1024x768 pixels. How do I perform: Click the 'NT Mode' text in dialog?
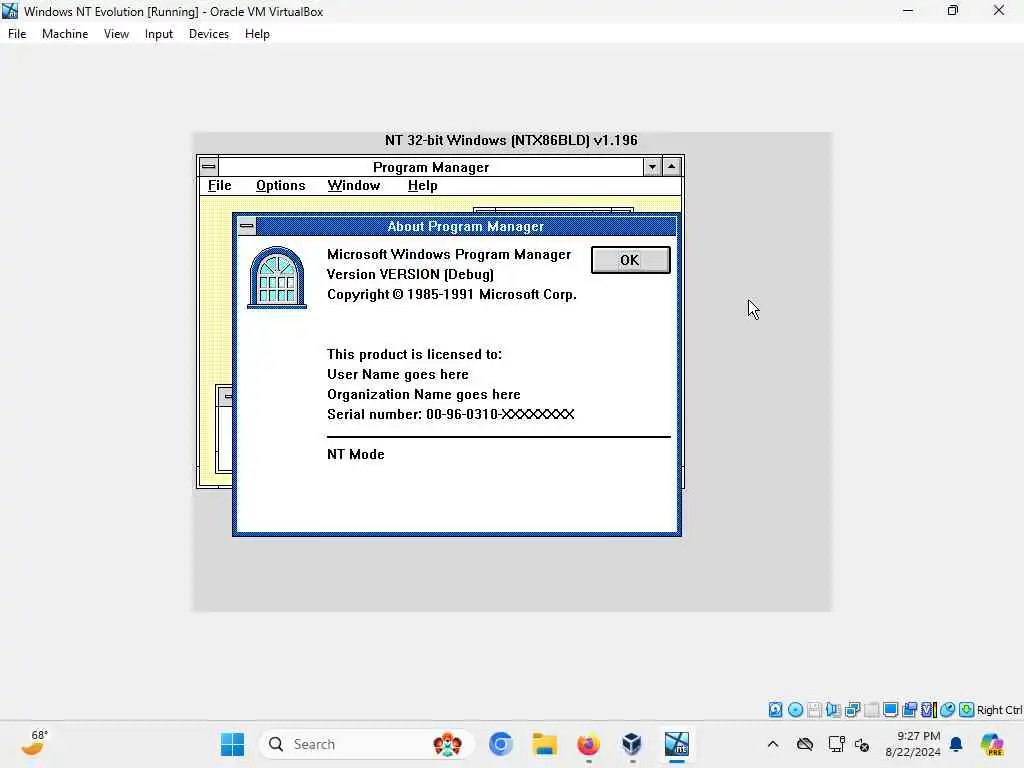pyautogui.click(x=356, y=455)
